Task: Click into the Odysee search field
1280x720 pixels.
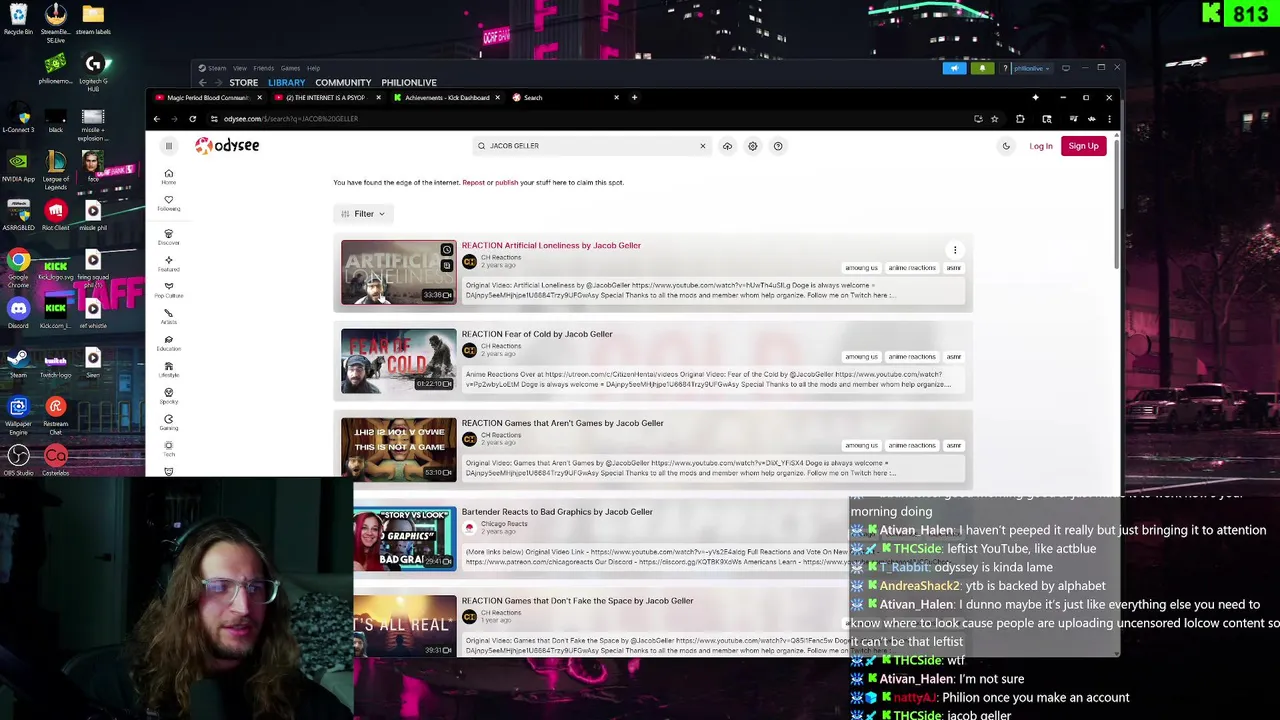Action: point(590,146)
